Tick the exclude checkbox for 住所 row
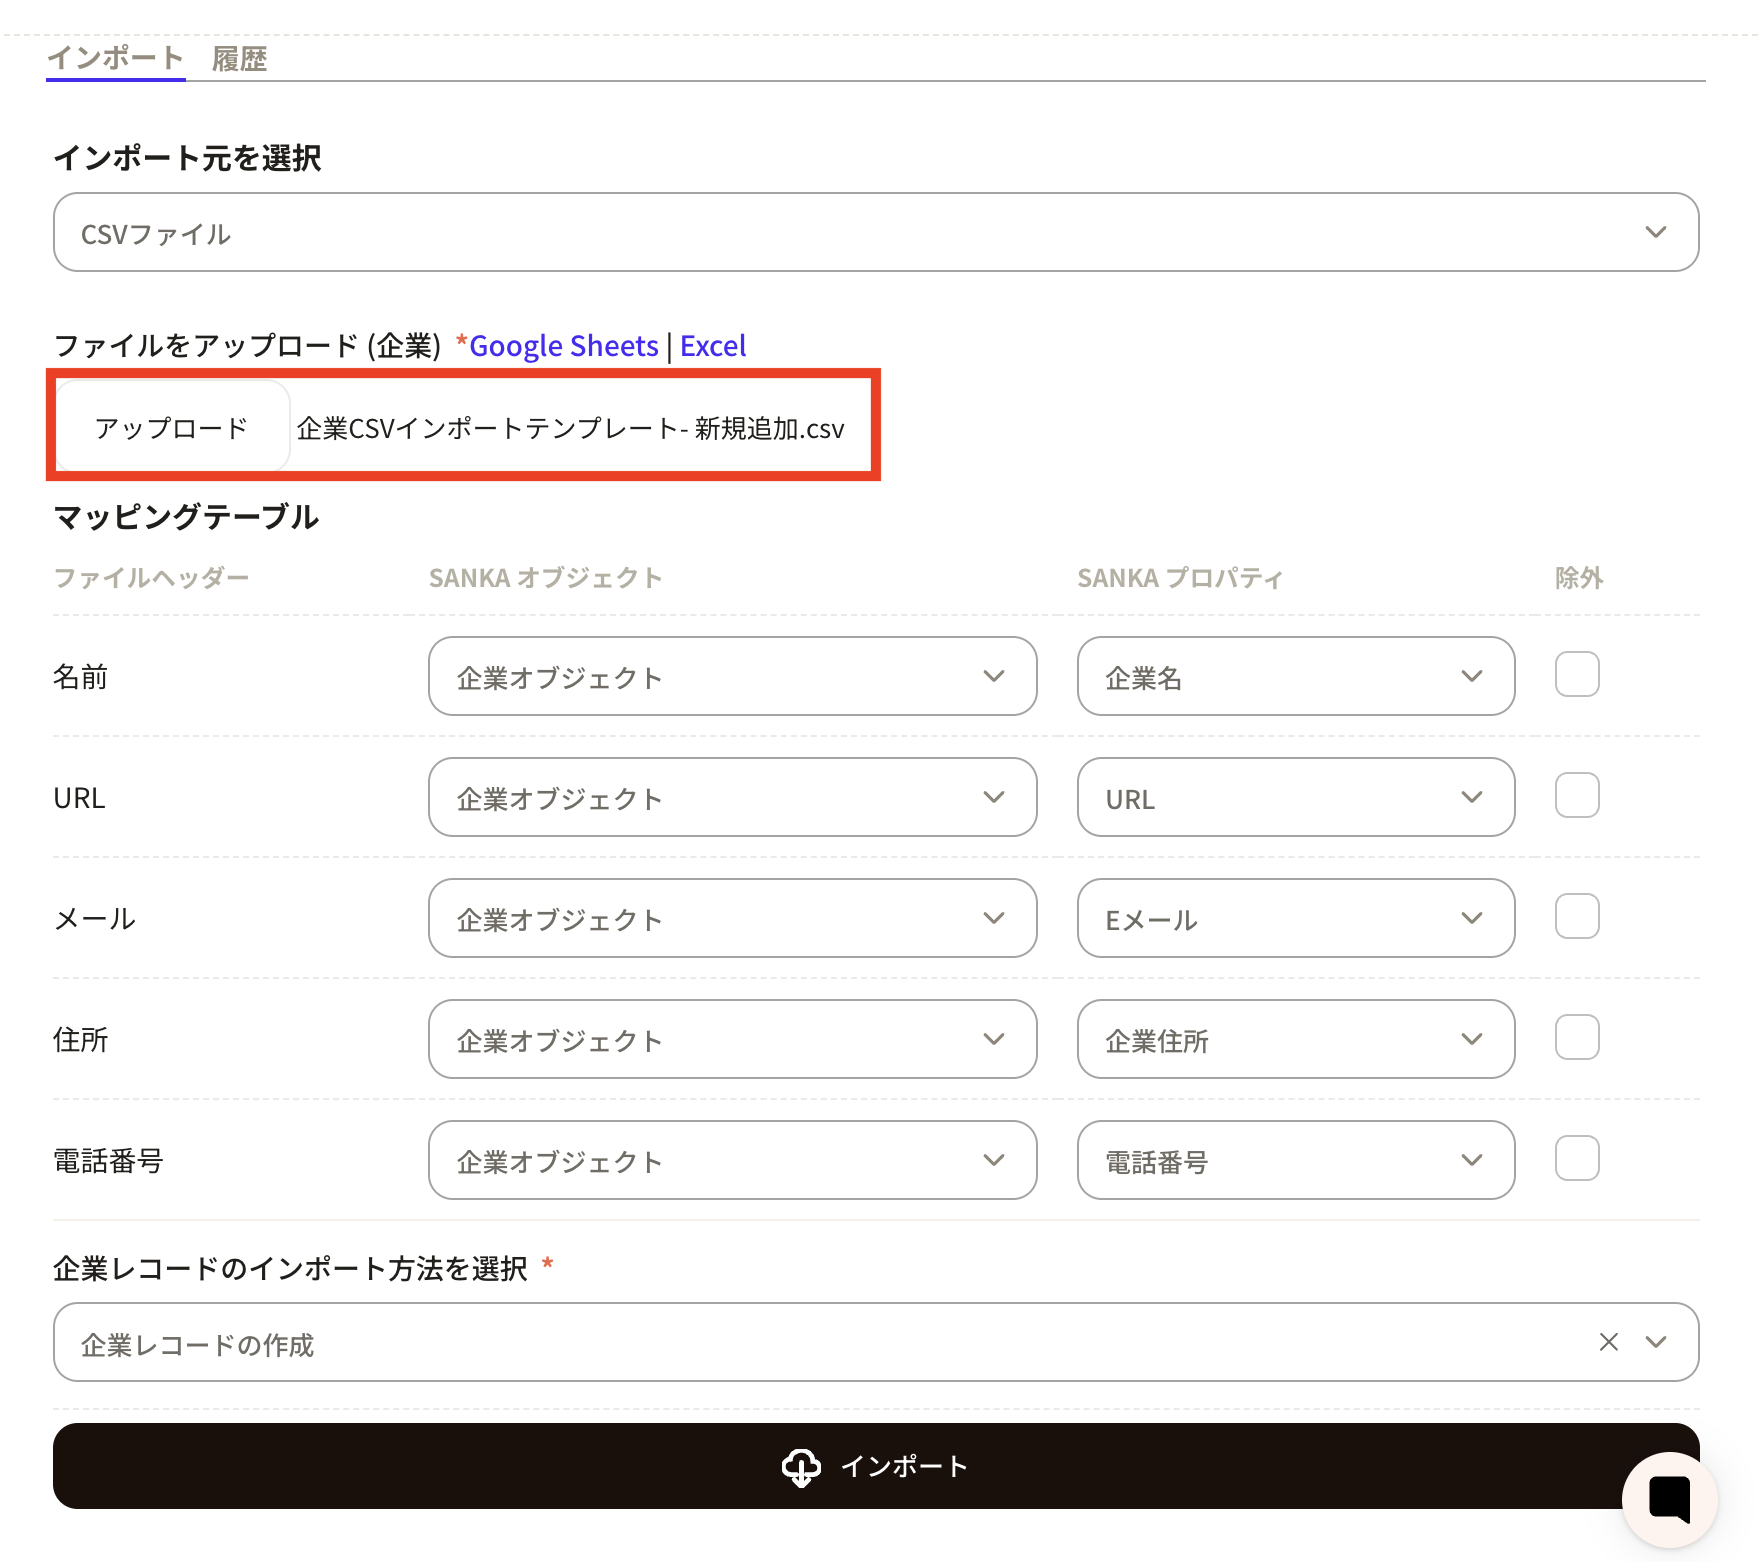Image resolution: width=1758 pixels, height=1562 pixels. tap(1576, 1038)
